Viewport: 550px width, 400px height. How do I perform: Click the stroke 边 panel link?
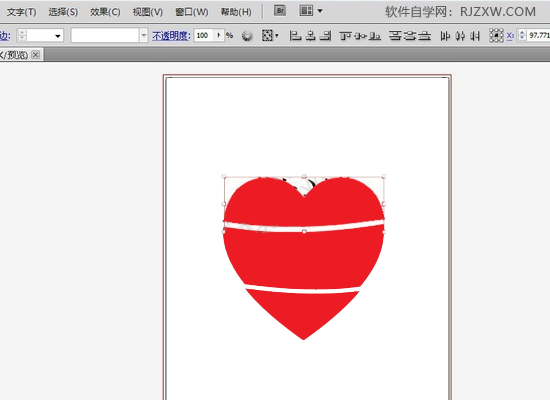(5, 35)
